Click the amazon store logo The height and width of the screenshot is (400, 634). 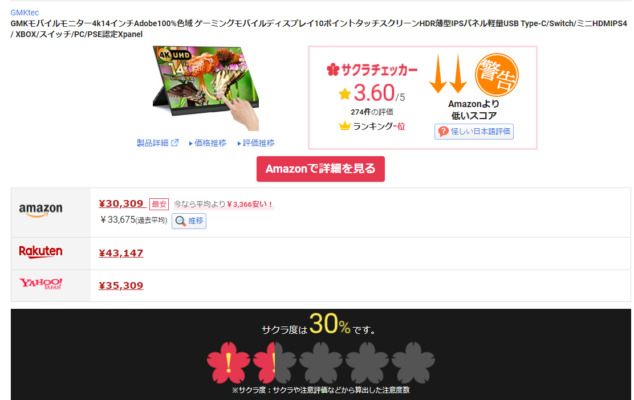click(41, 210)
